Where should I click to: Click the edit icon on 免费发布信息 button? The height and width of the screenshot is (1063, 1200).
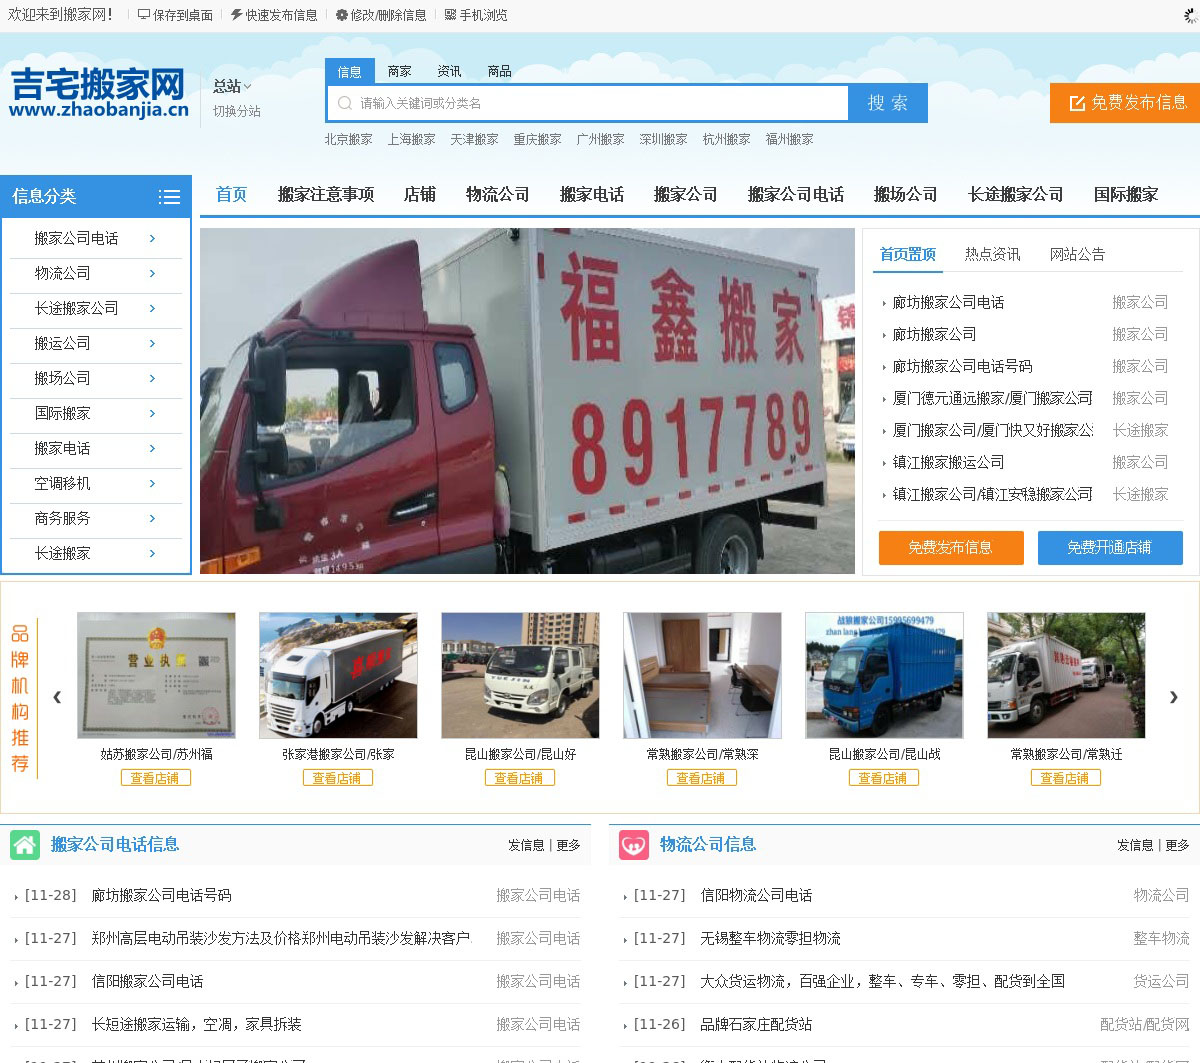pyautogui.click(x=1077, y=103)
